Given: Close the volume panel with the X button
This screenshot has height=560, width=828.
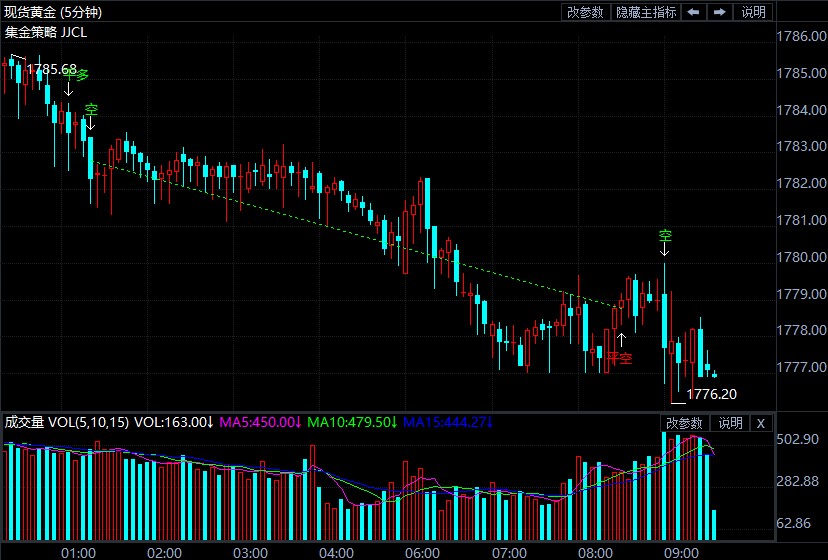Looking at the screenshot, I should click(x=760, y=423).
